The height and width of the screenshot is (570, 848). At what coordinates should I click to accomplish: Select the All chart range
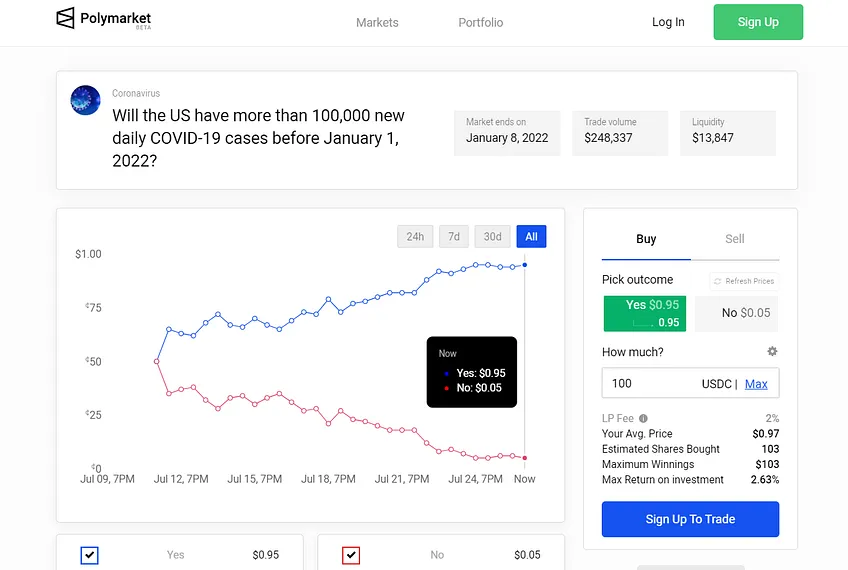pyautogui.click(x=531, y=237)
